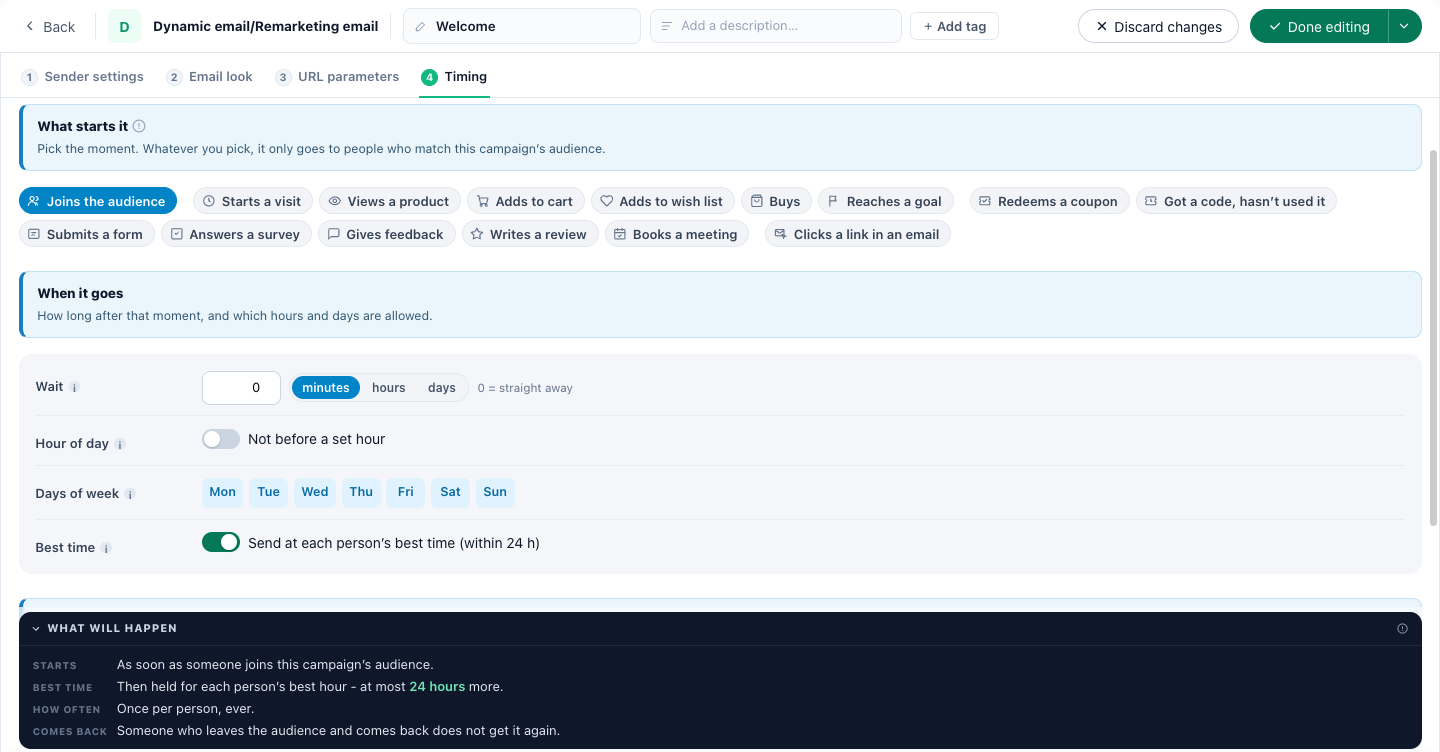The width and height of the screenshot is (1440, 752).
Task: Select the Joins the audience trigger
Action: click(x=98, y=201)
